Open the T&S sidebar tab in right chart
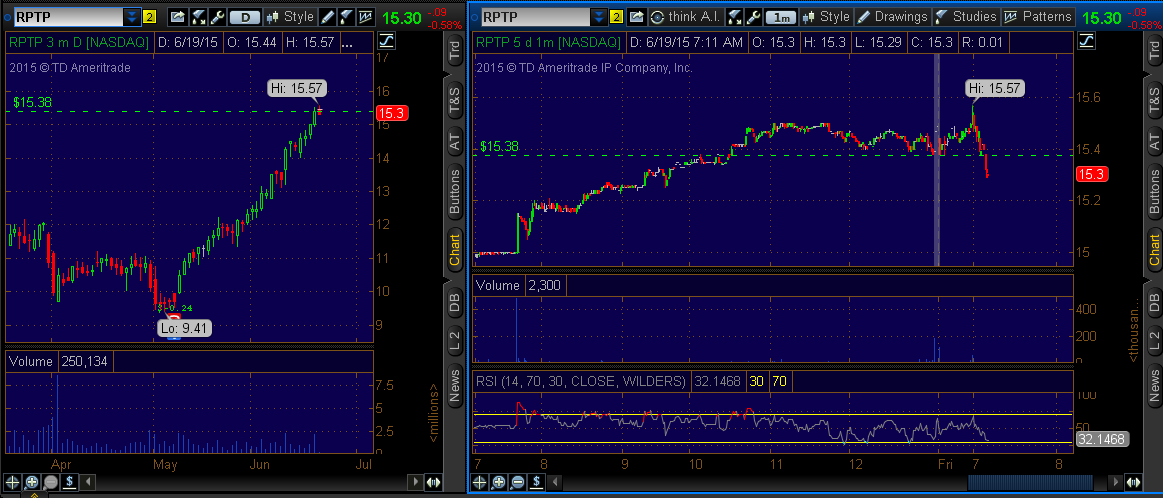This screenshot has width=1163, height=498. tap(1154, 99)
